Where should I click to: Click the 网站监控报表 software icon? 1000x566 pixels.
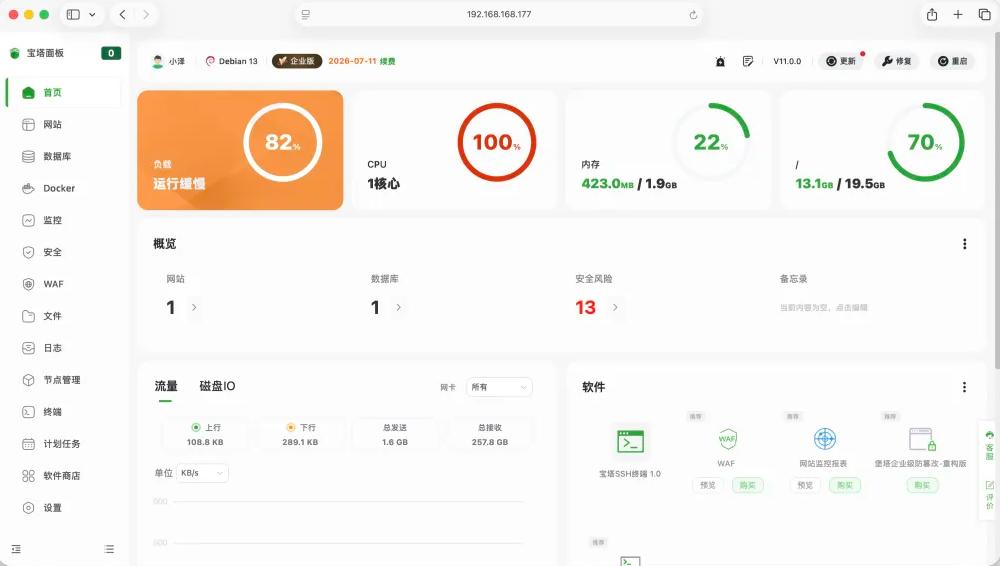coord(823,439)
